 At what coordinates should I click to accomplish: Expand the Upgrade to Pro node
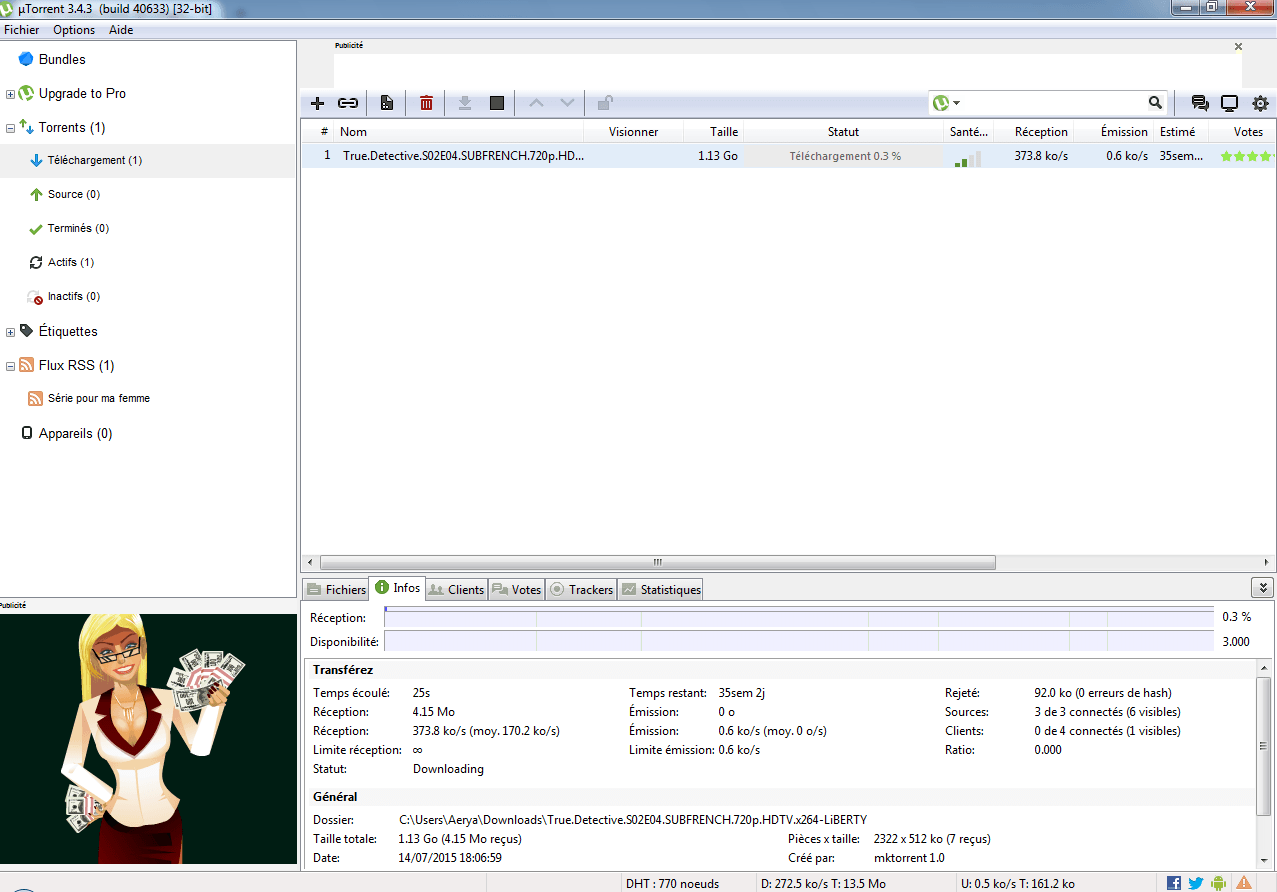[10, 94]
